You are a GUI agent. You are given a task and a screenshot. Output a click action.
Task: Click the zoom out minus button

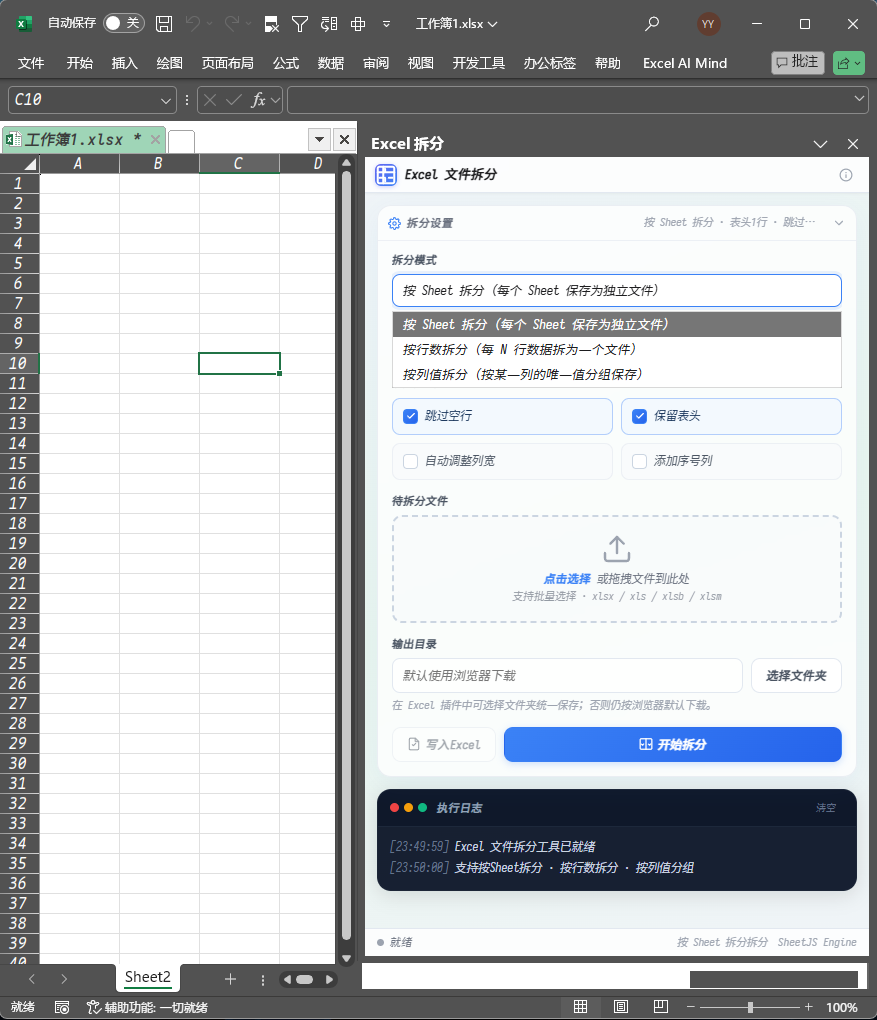(691, 1007)
